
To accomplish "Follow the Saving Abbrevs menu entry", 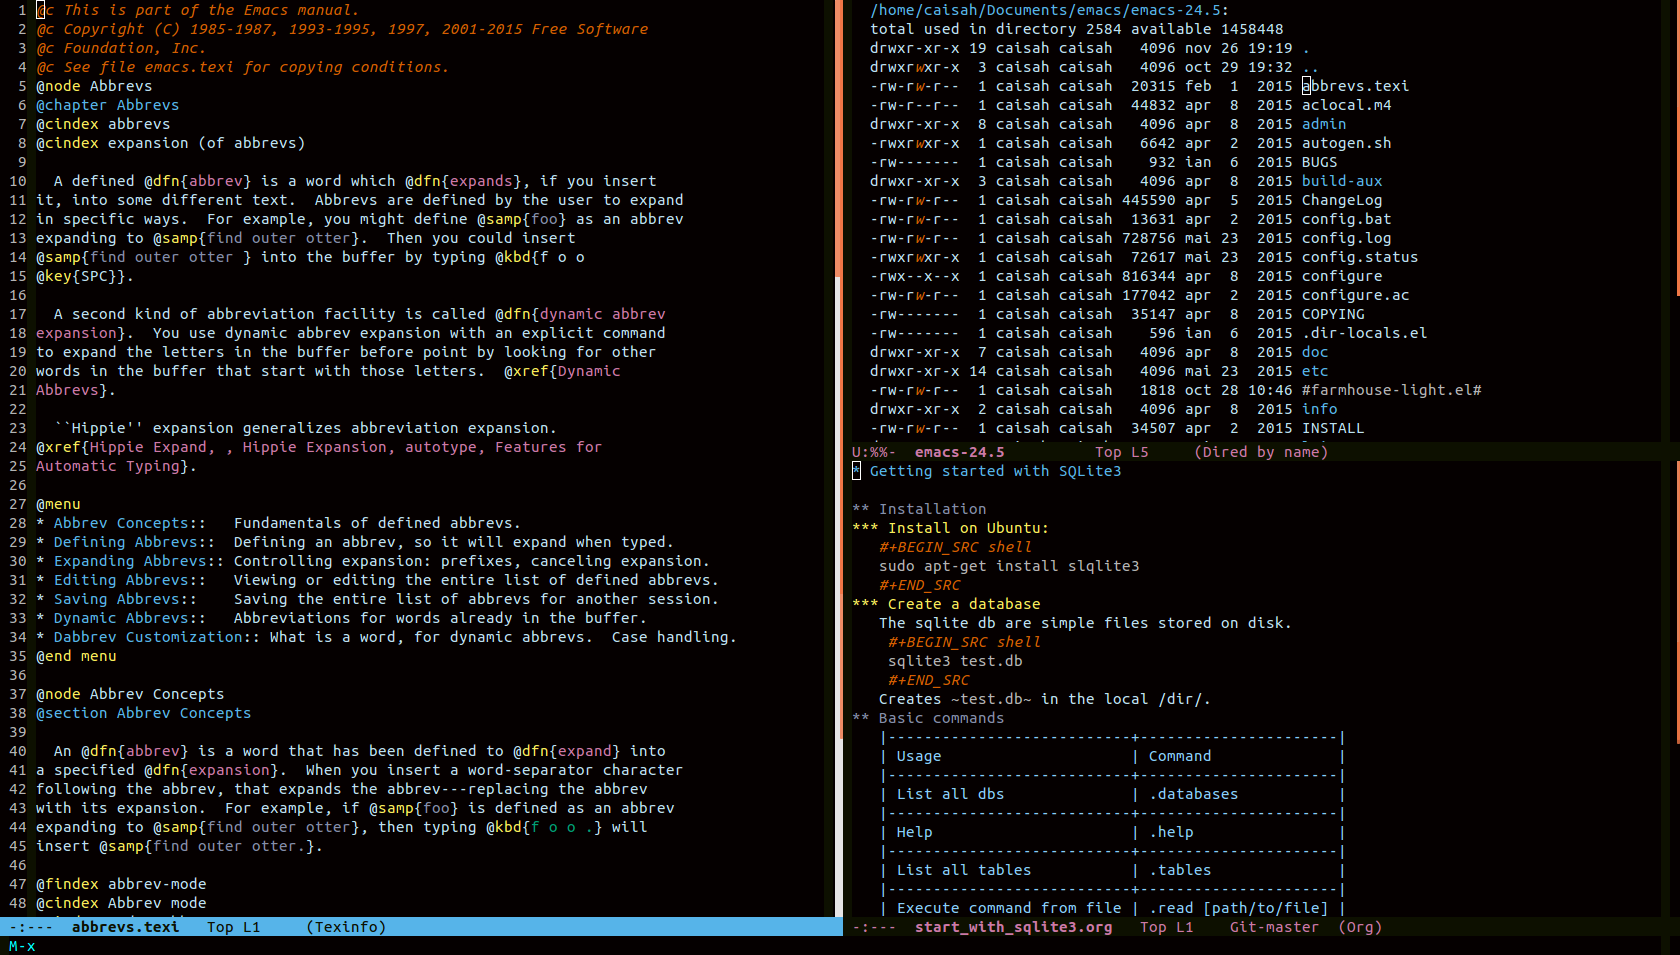I will [116, 599].
